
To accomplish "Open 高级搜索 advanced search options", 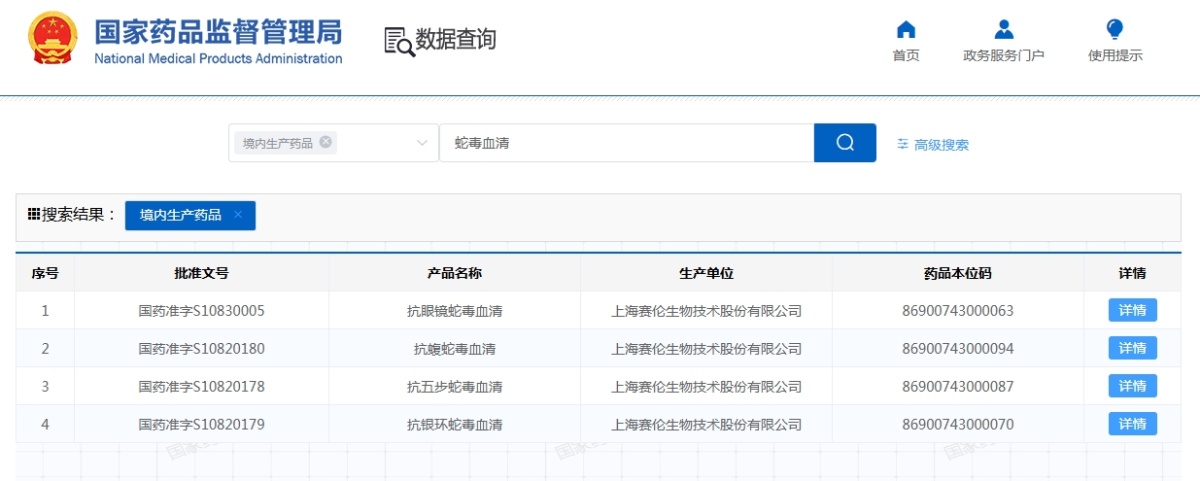I will tap(933, 145).
